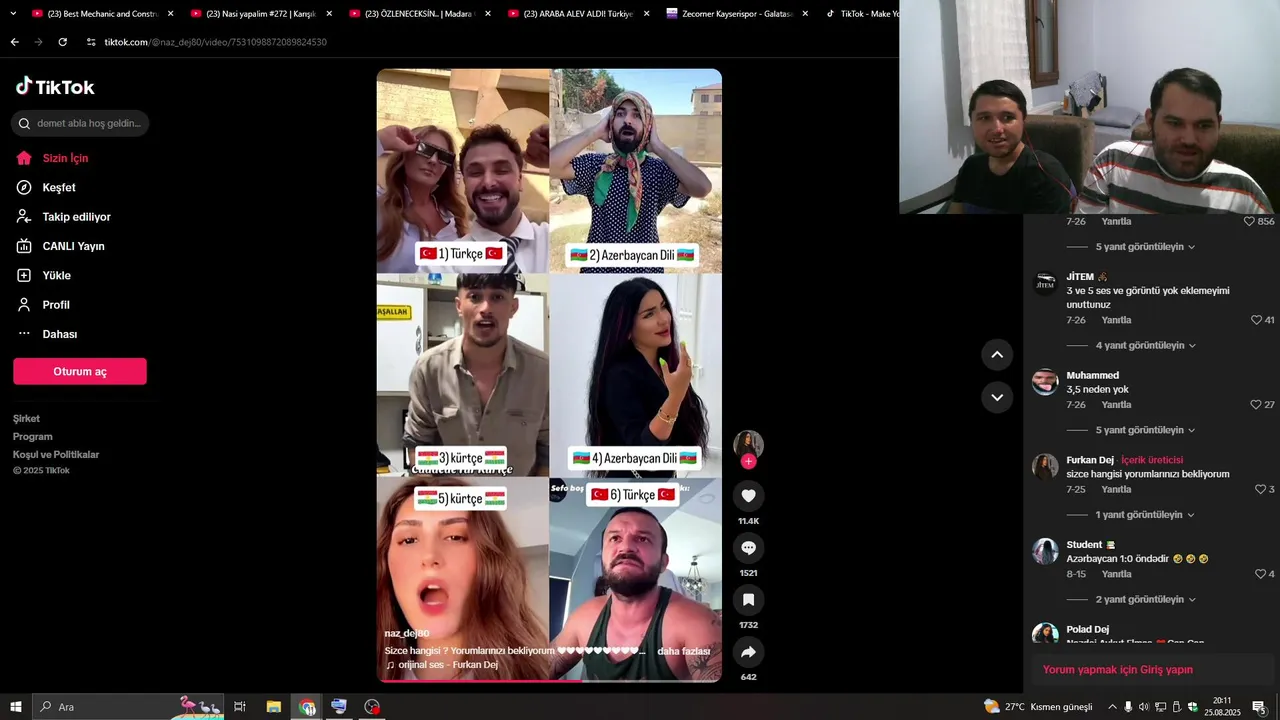Like Student's comment with 4 likes
Viewport: 1280px width, 720px height.
(x=1260, y=574)
